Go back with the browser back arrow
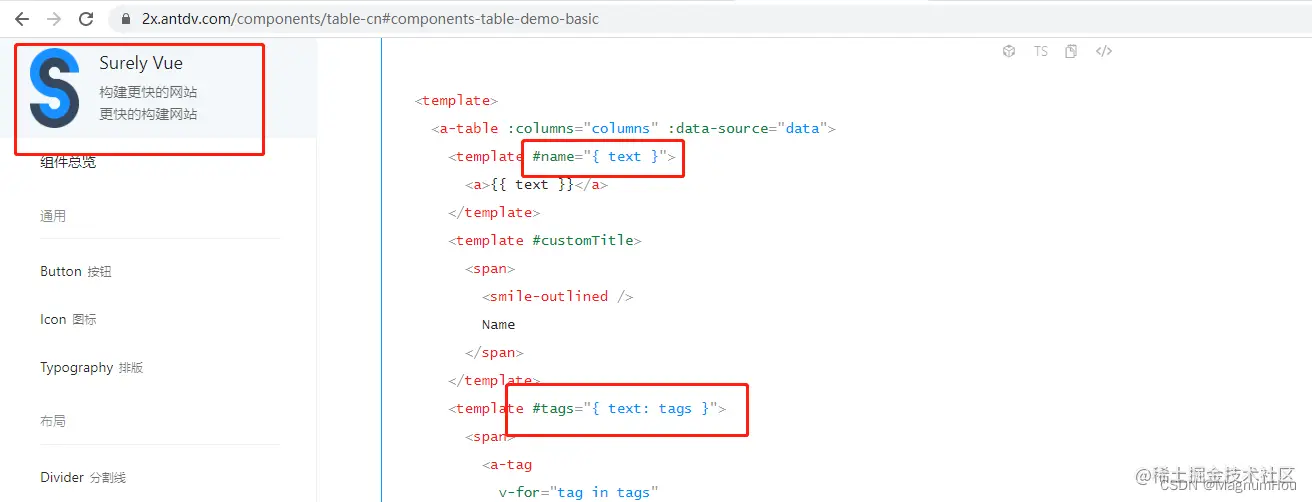This screenshot has width=1312, height=502. [x=21, y=19]
